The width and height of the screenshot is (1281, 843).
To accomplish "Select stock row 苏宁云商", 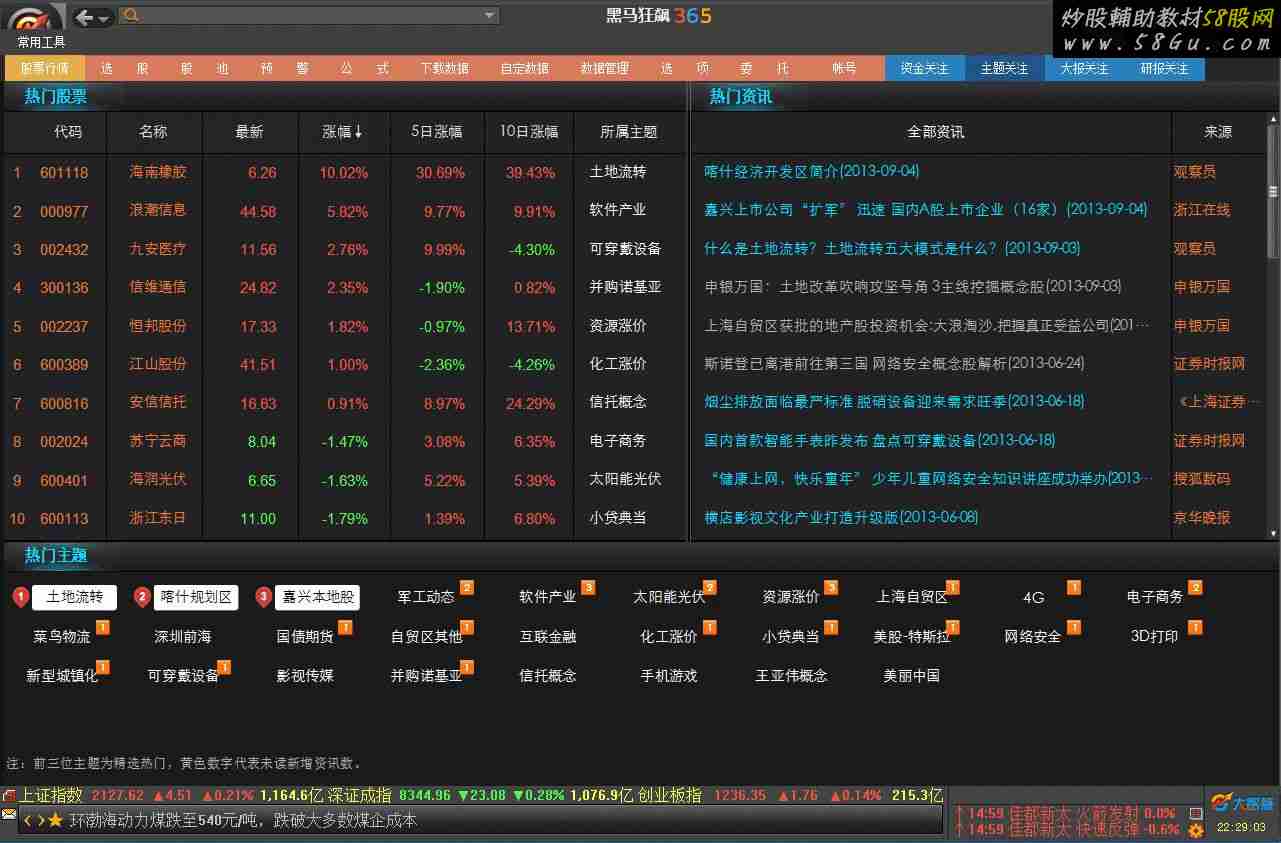I will pos(344,441).
